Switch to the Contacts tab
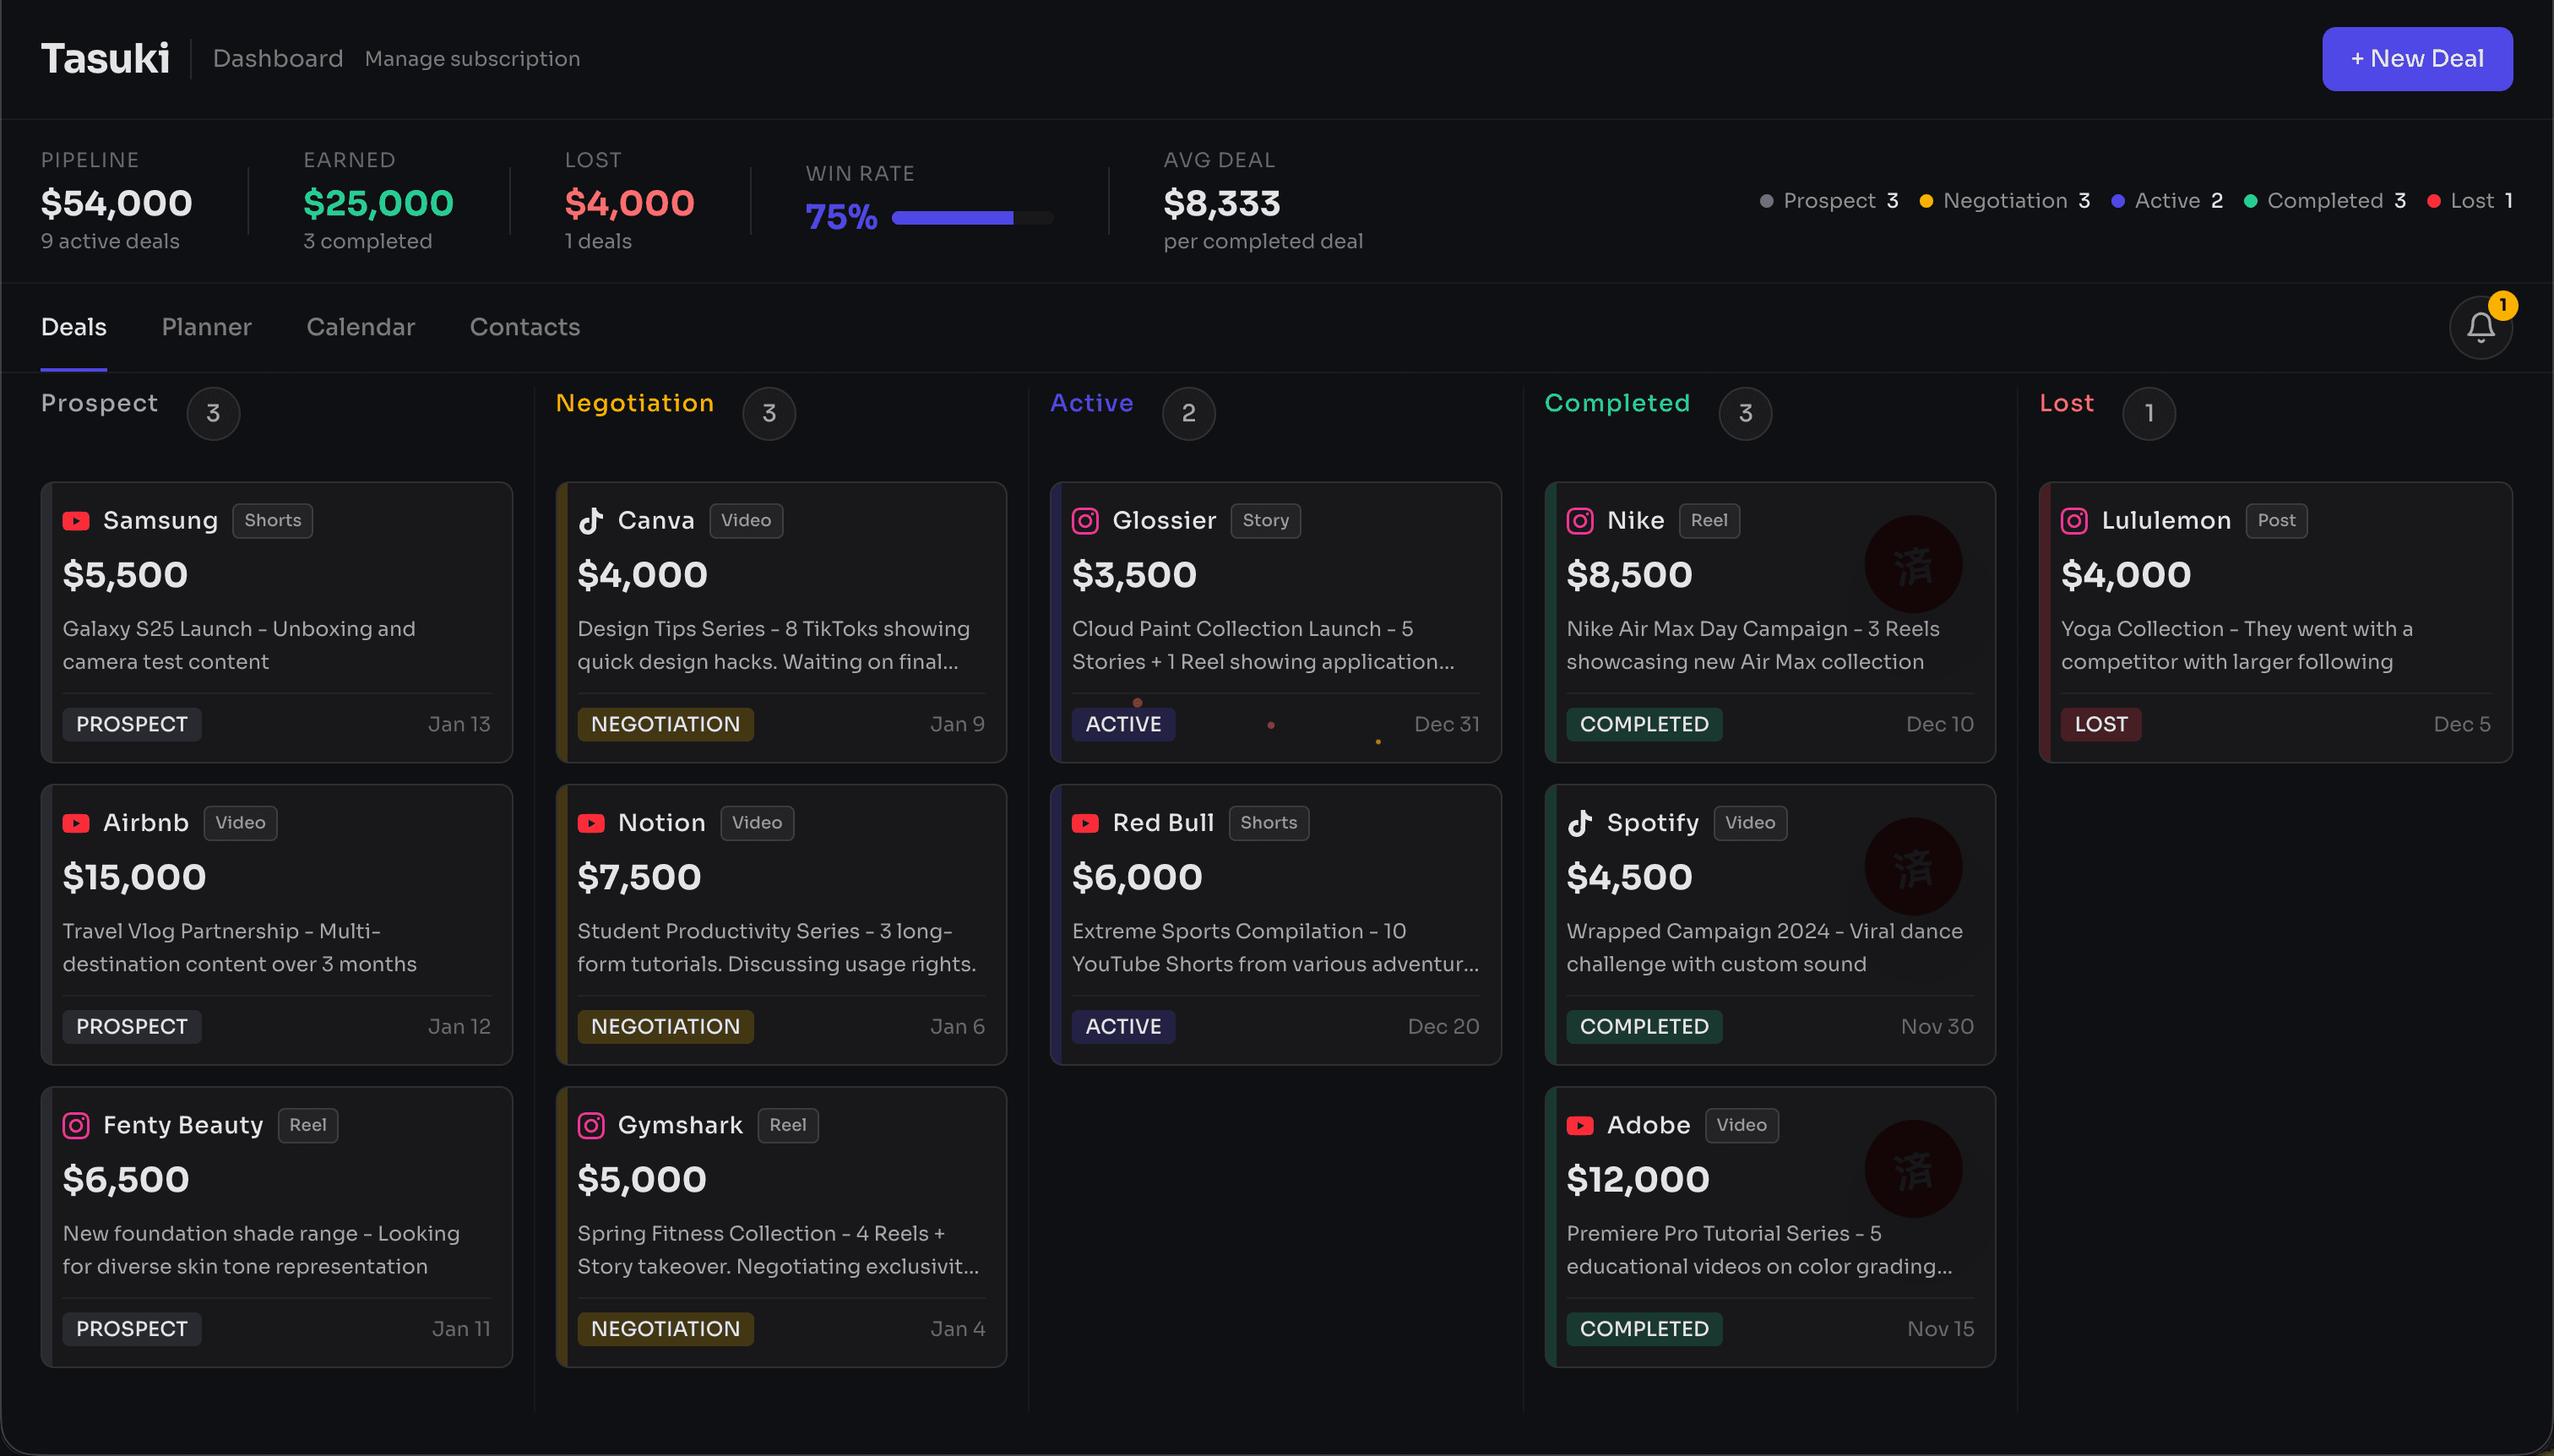Image resolution: width=2554 pixels, height=1456 pixels. point(524,327)
